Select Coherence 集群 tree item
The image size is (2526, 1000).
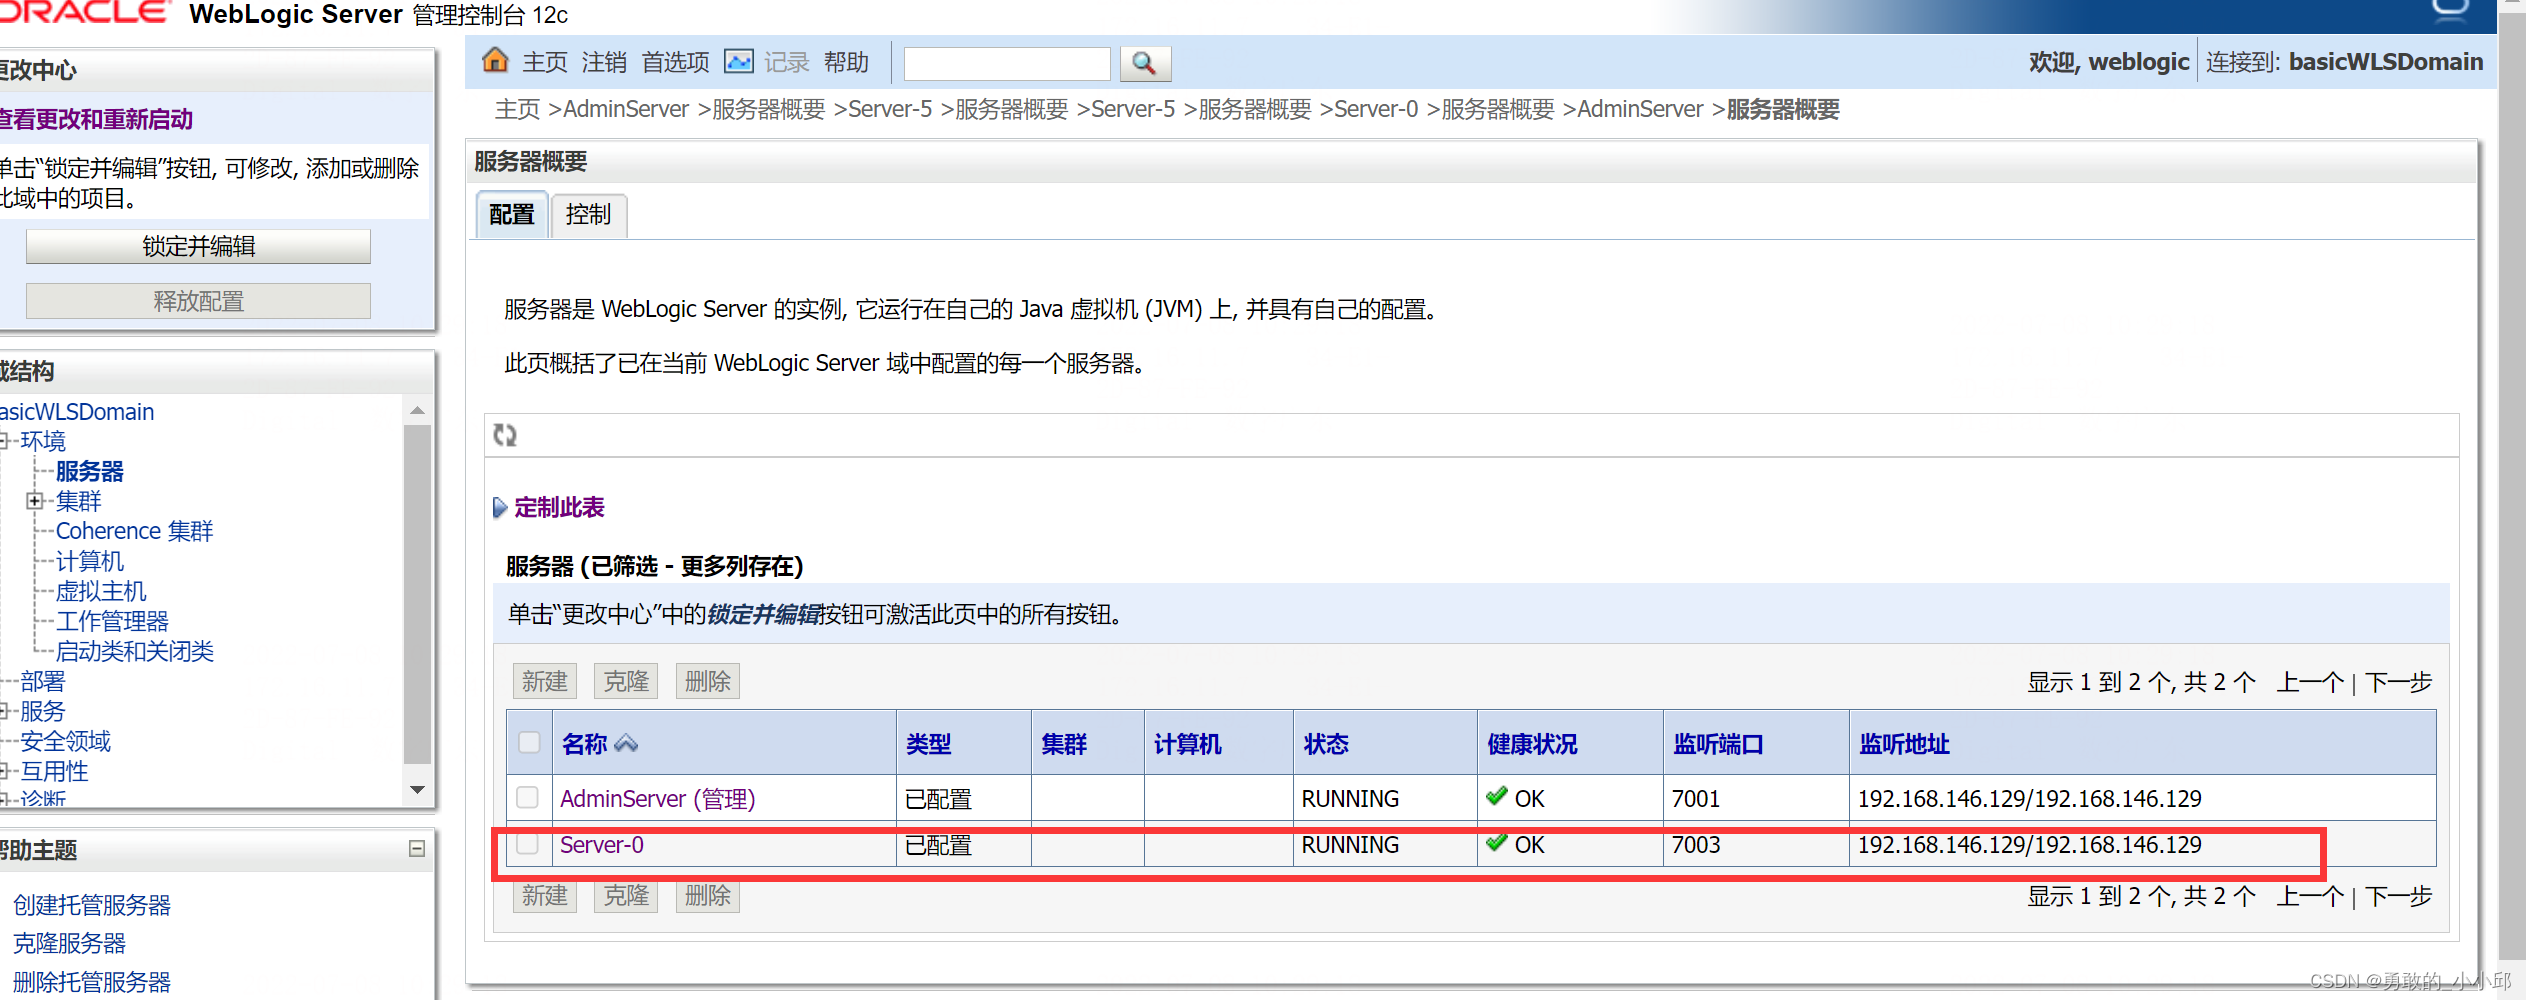click(x=135, y=531)
